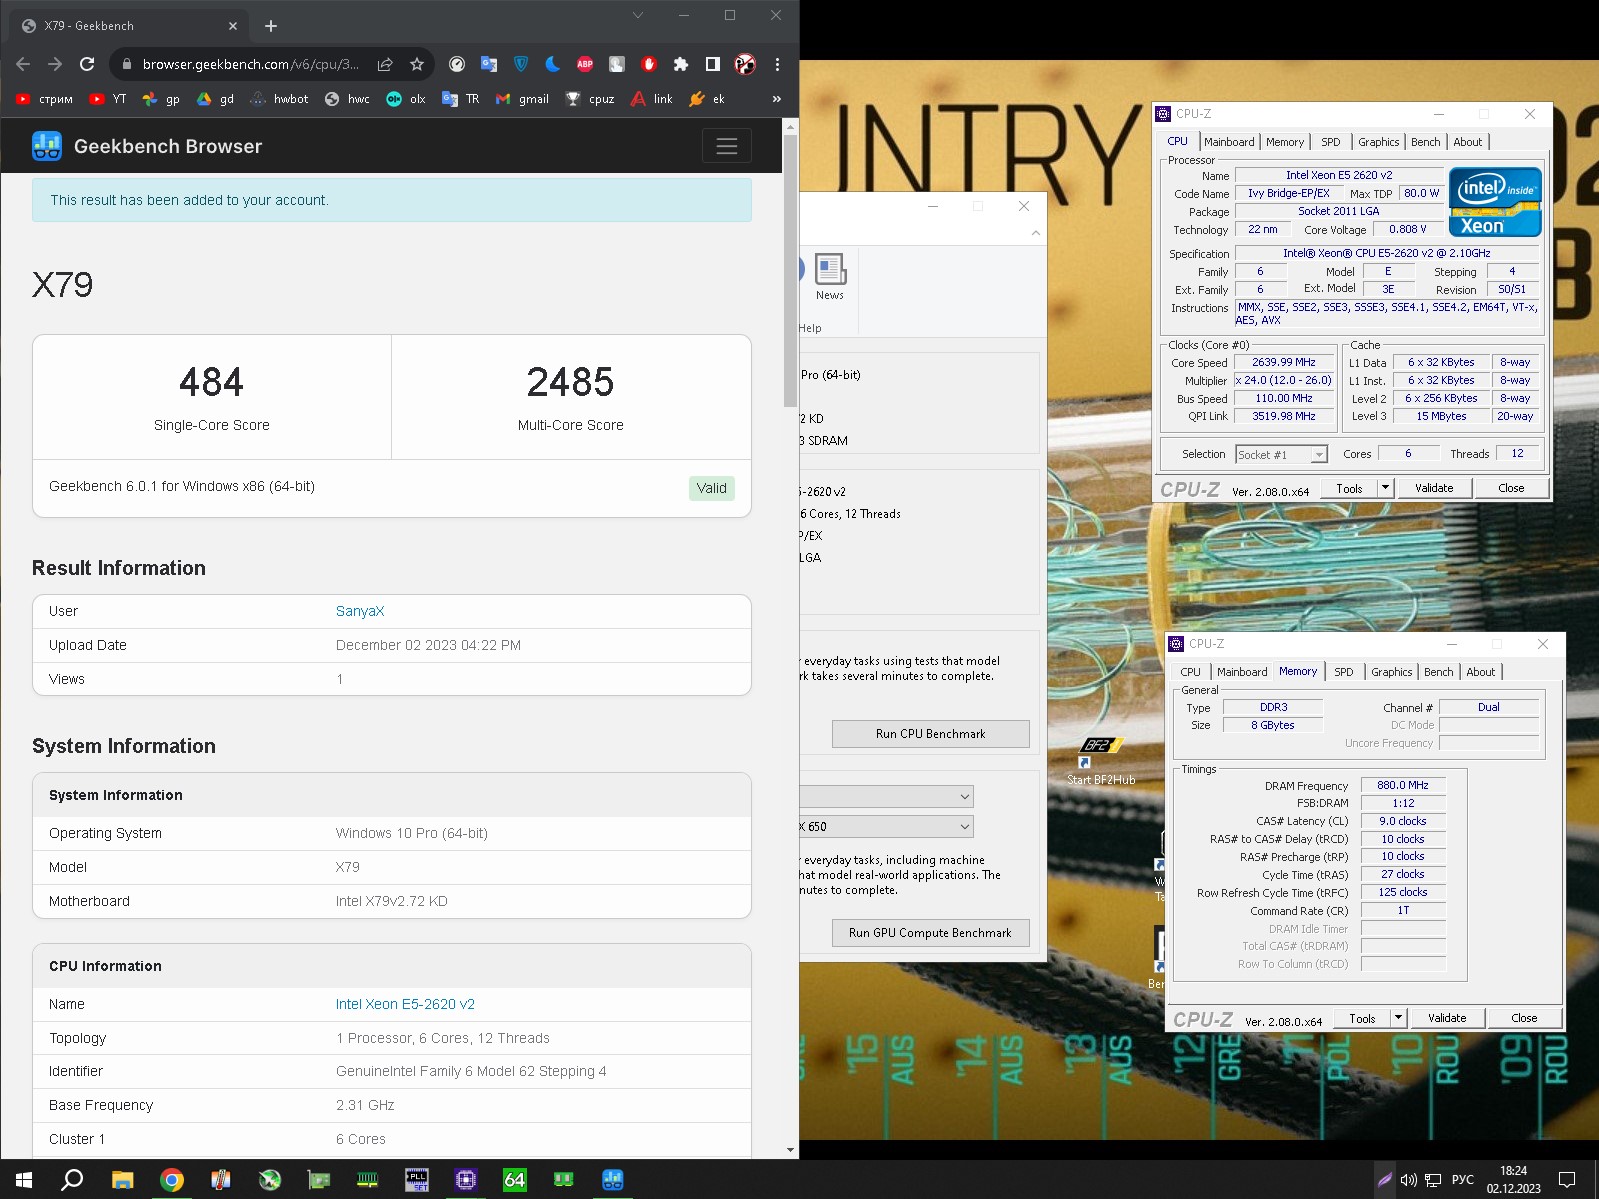Viewport: 1599px width, 1199px height.
Task: Switch to CPU tab in lower CPU-Z
Action: click(x=1191, y=672)
